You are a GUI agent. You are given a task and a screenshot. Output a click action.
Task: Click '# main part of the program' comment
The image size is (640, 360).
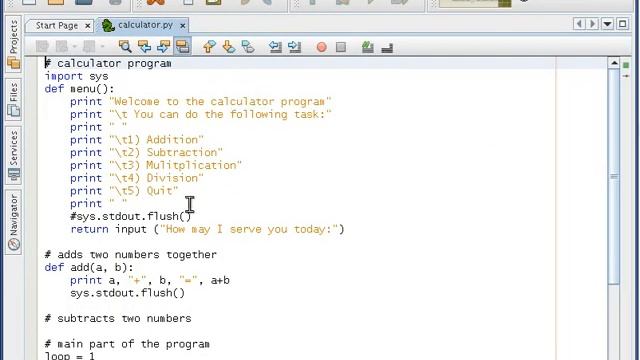point(127,344)
